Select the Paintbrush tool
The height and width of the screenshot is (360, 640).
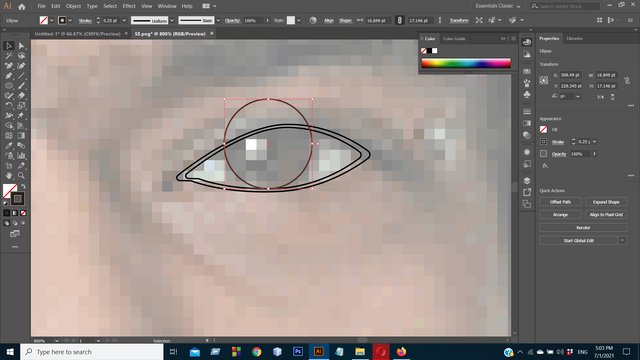click(21, 86)
